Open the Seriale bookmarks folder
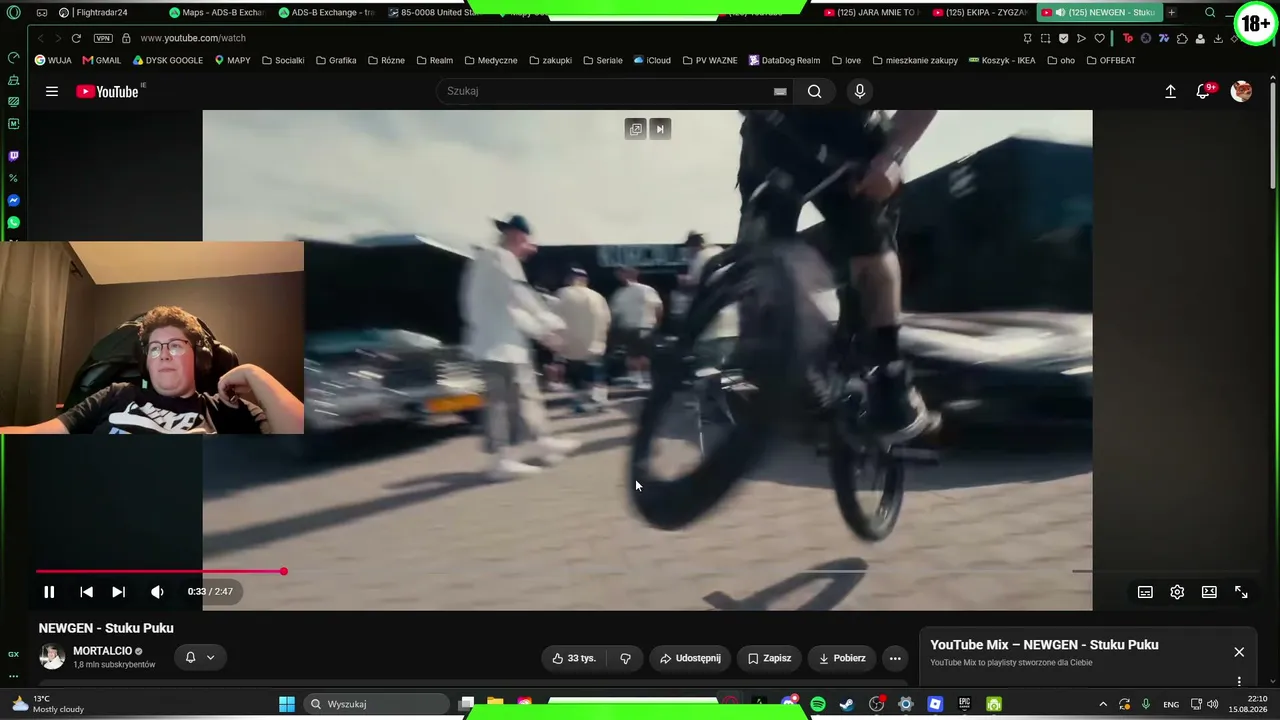 tap(603, 60)
